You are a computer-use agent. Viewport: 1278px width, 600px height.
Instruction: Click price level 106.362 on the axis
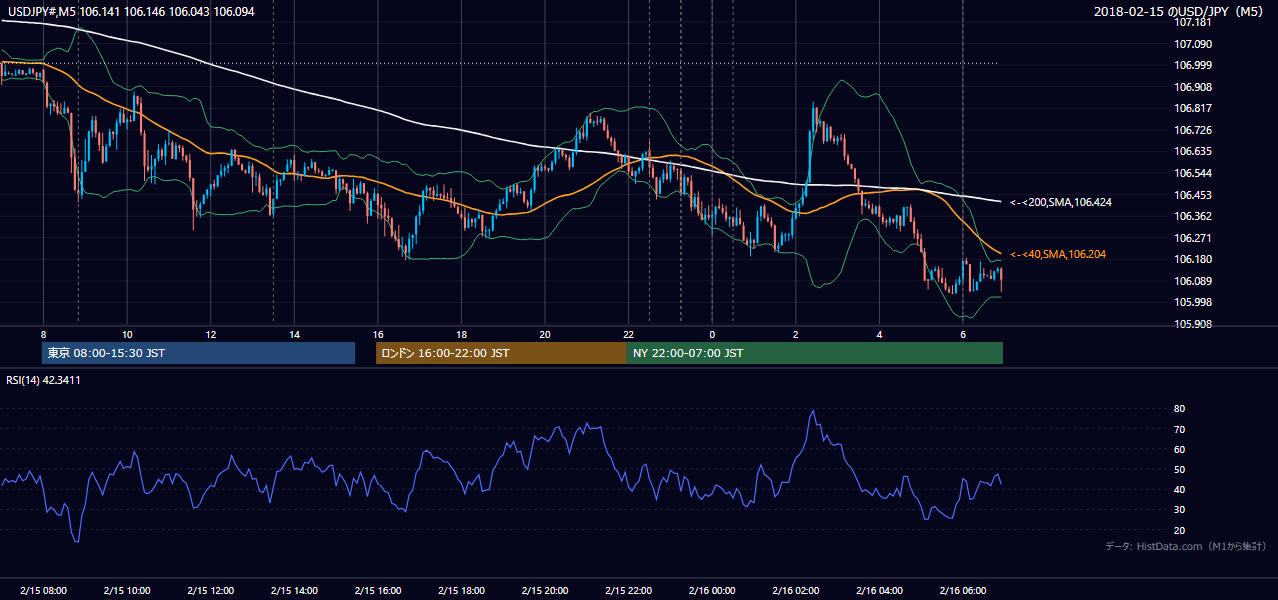[x=1192, y=216]
